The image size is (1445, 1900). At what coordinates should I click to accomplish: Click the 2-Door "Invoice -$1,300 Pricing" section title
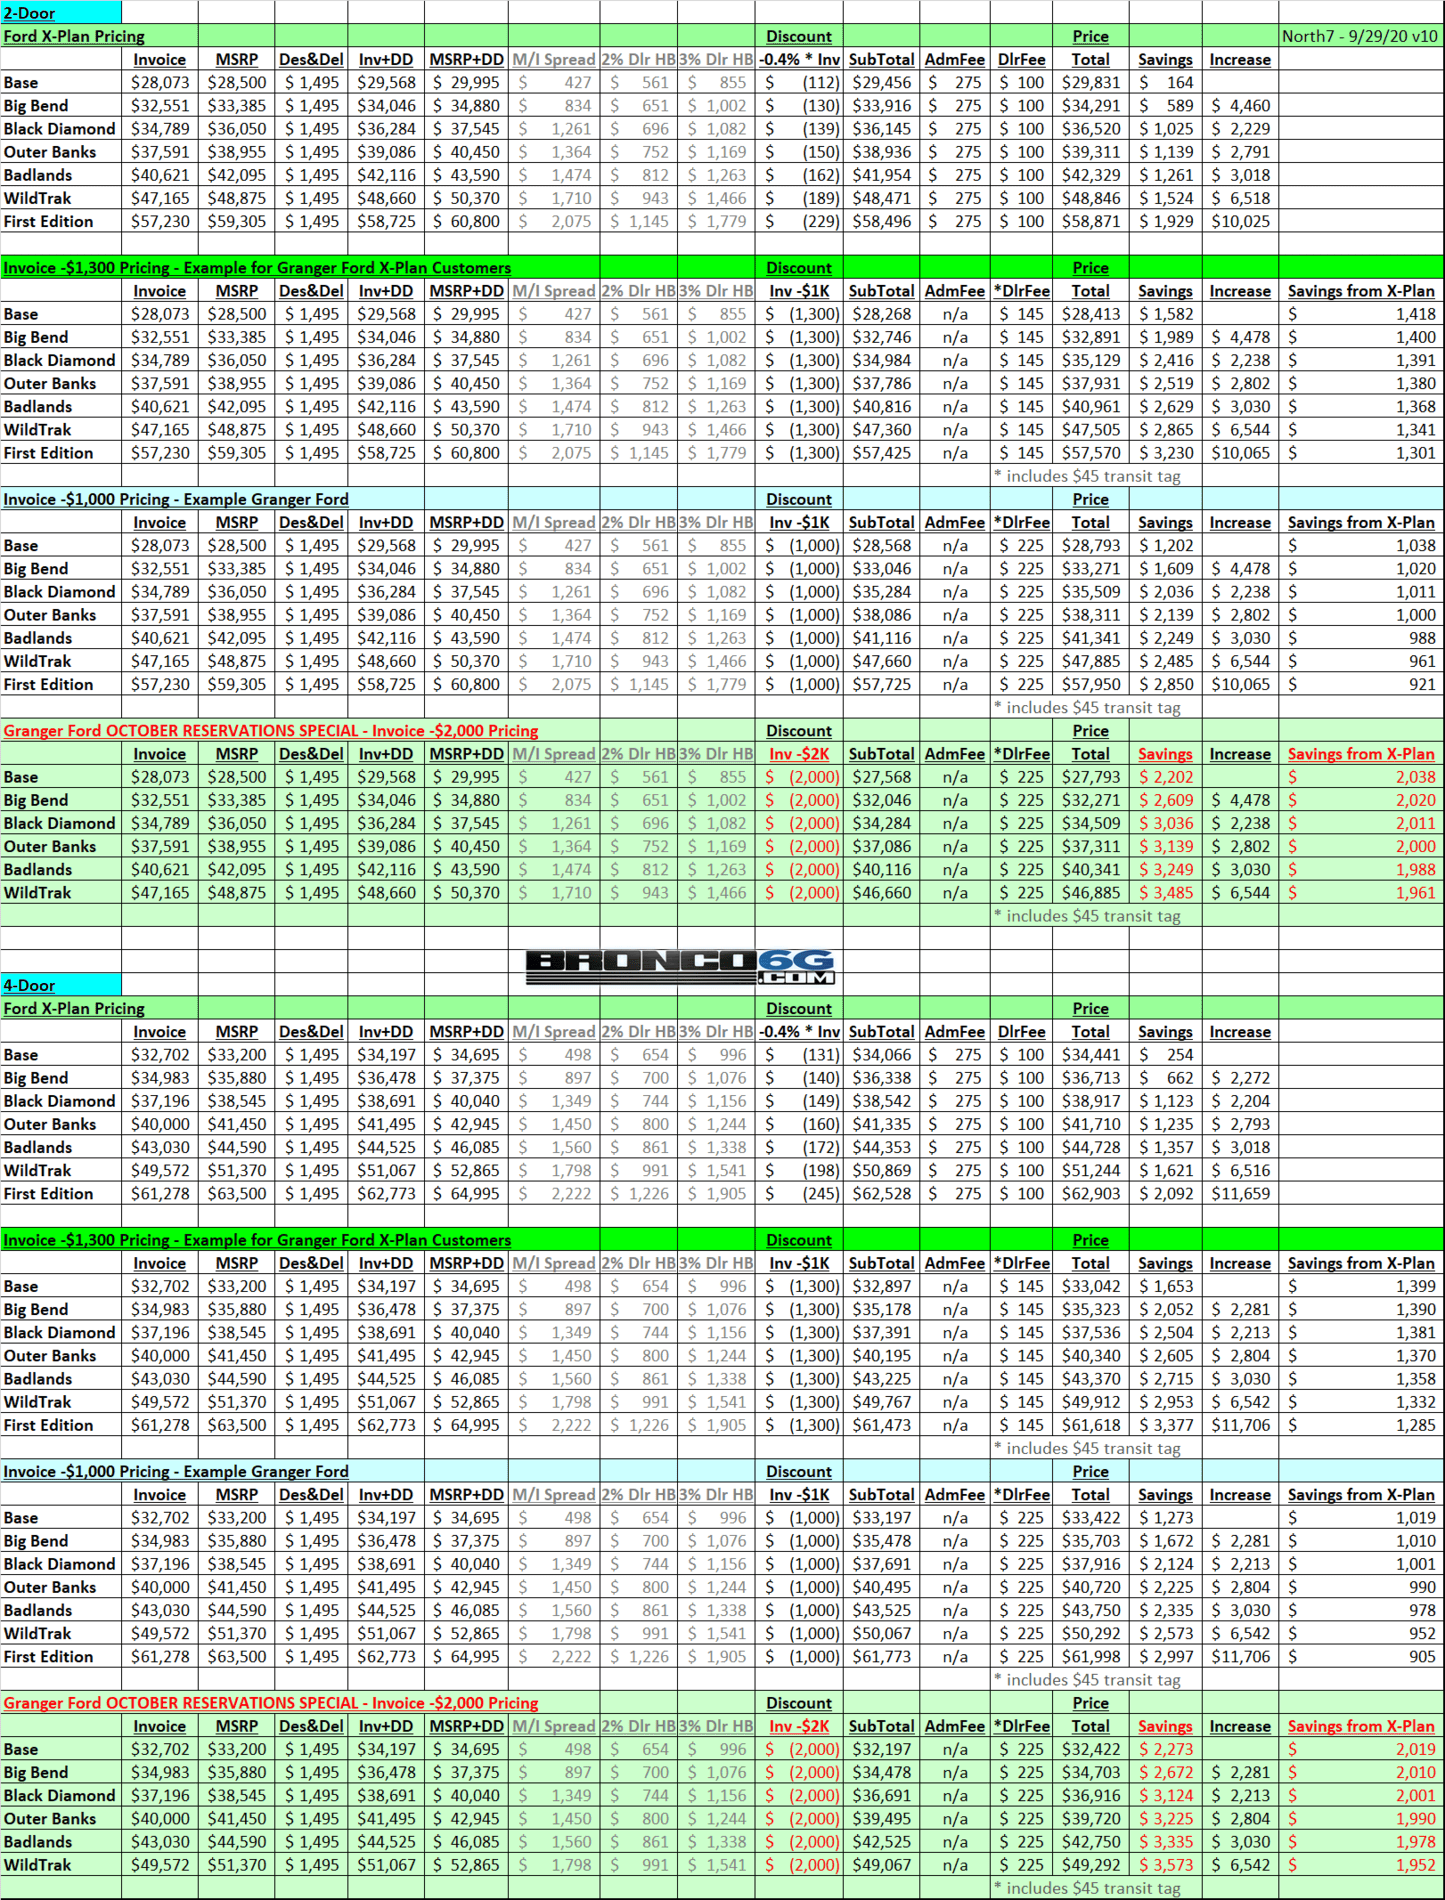click(257, 268)
